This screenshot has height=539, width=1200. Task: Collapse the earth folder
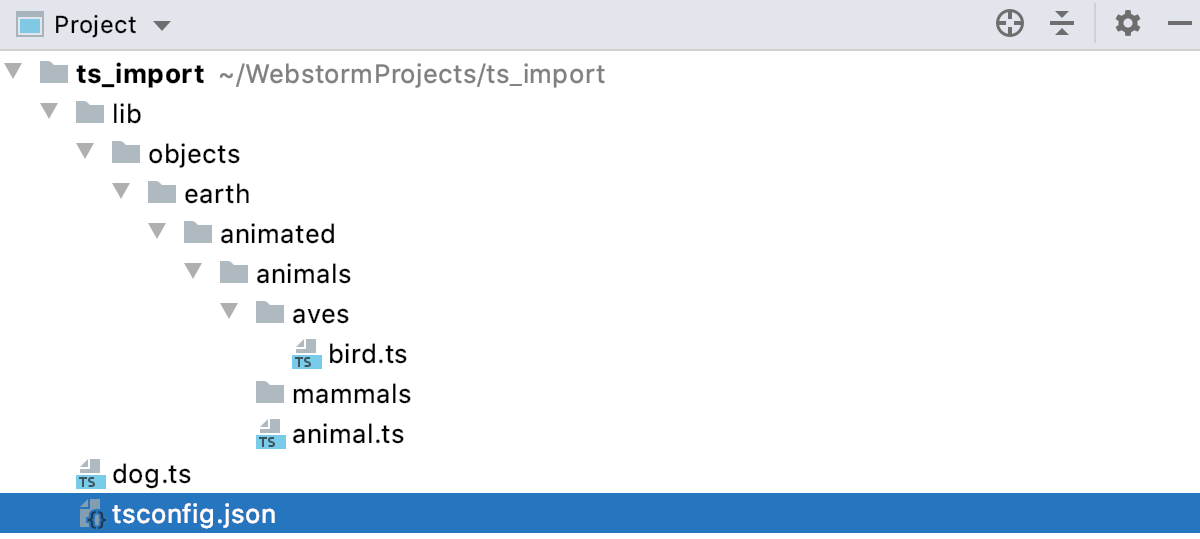click(121, 192)
